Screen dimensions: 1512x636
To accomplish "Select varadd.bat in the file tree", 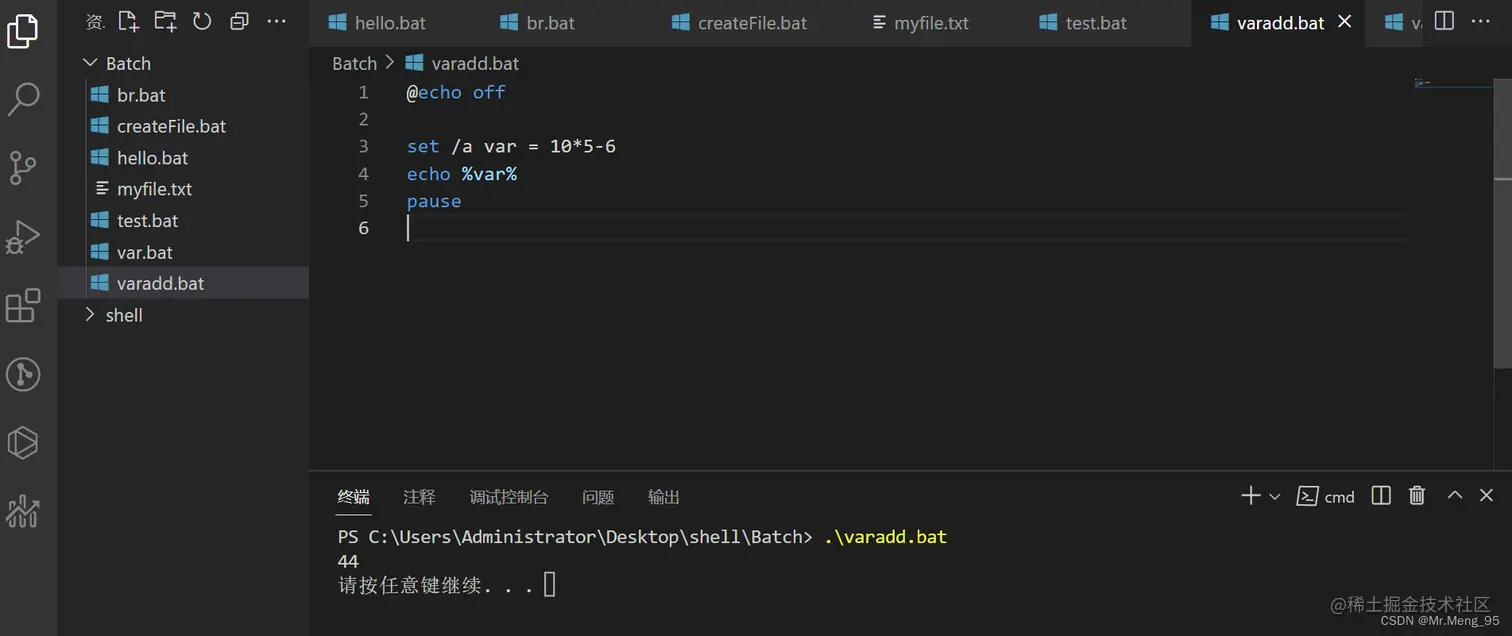I will [x=183, y=283].
